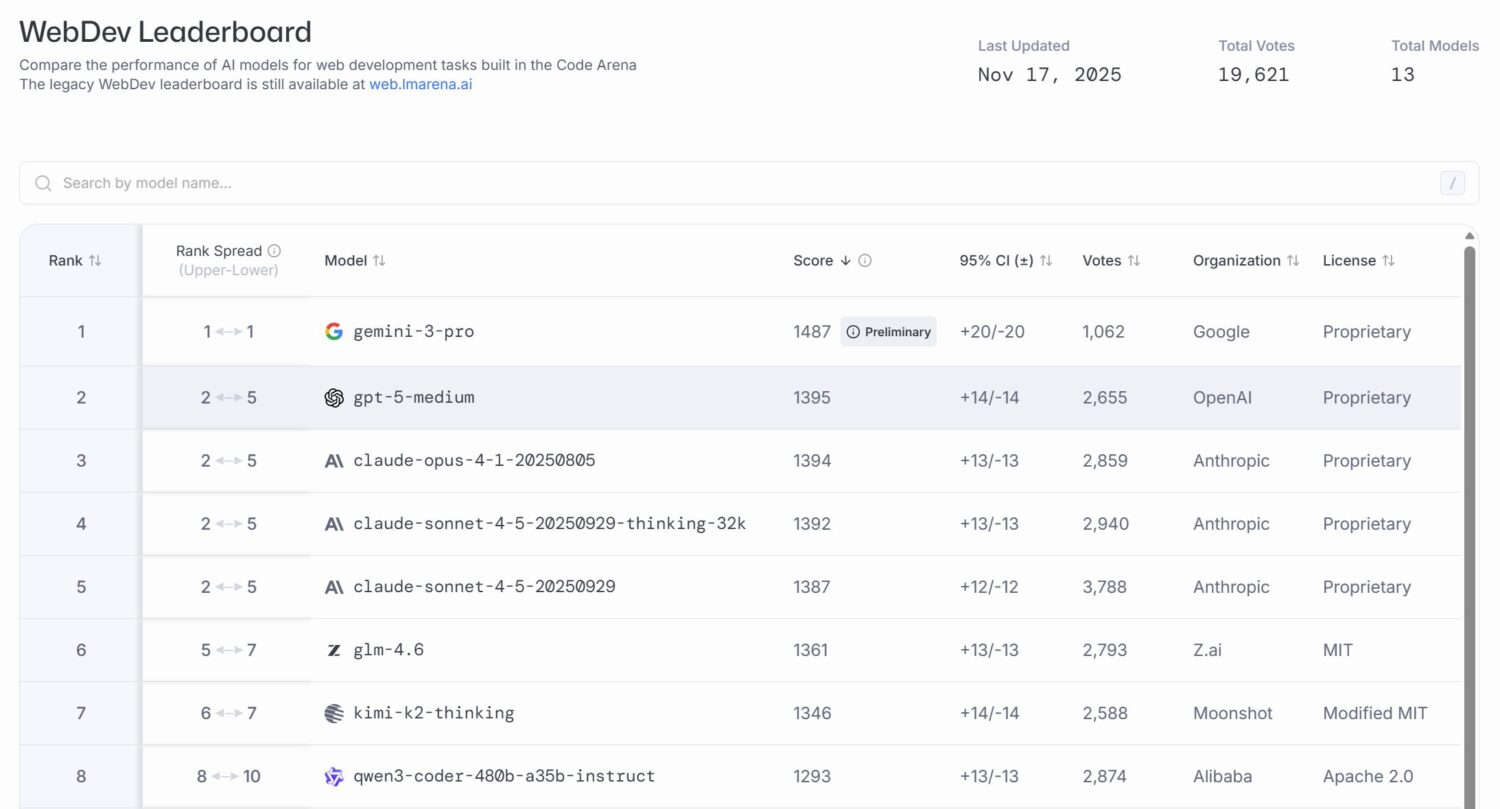Click the 95% CI sort arrows

pos(1046,260)
